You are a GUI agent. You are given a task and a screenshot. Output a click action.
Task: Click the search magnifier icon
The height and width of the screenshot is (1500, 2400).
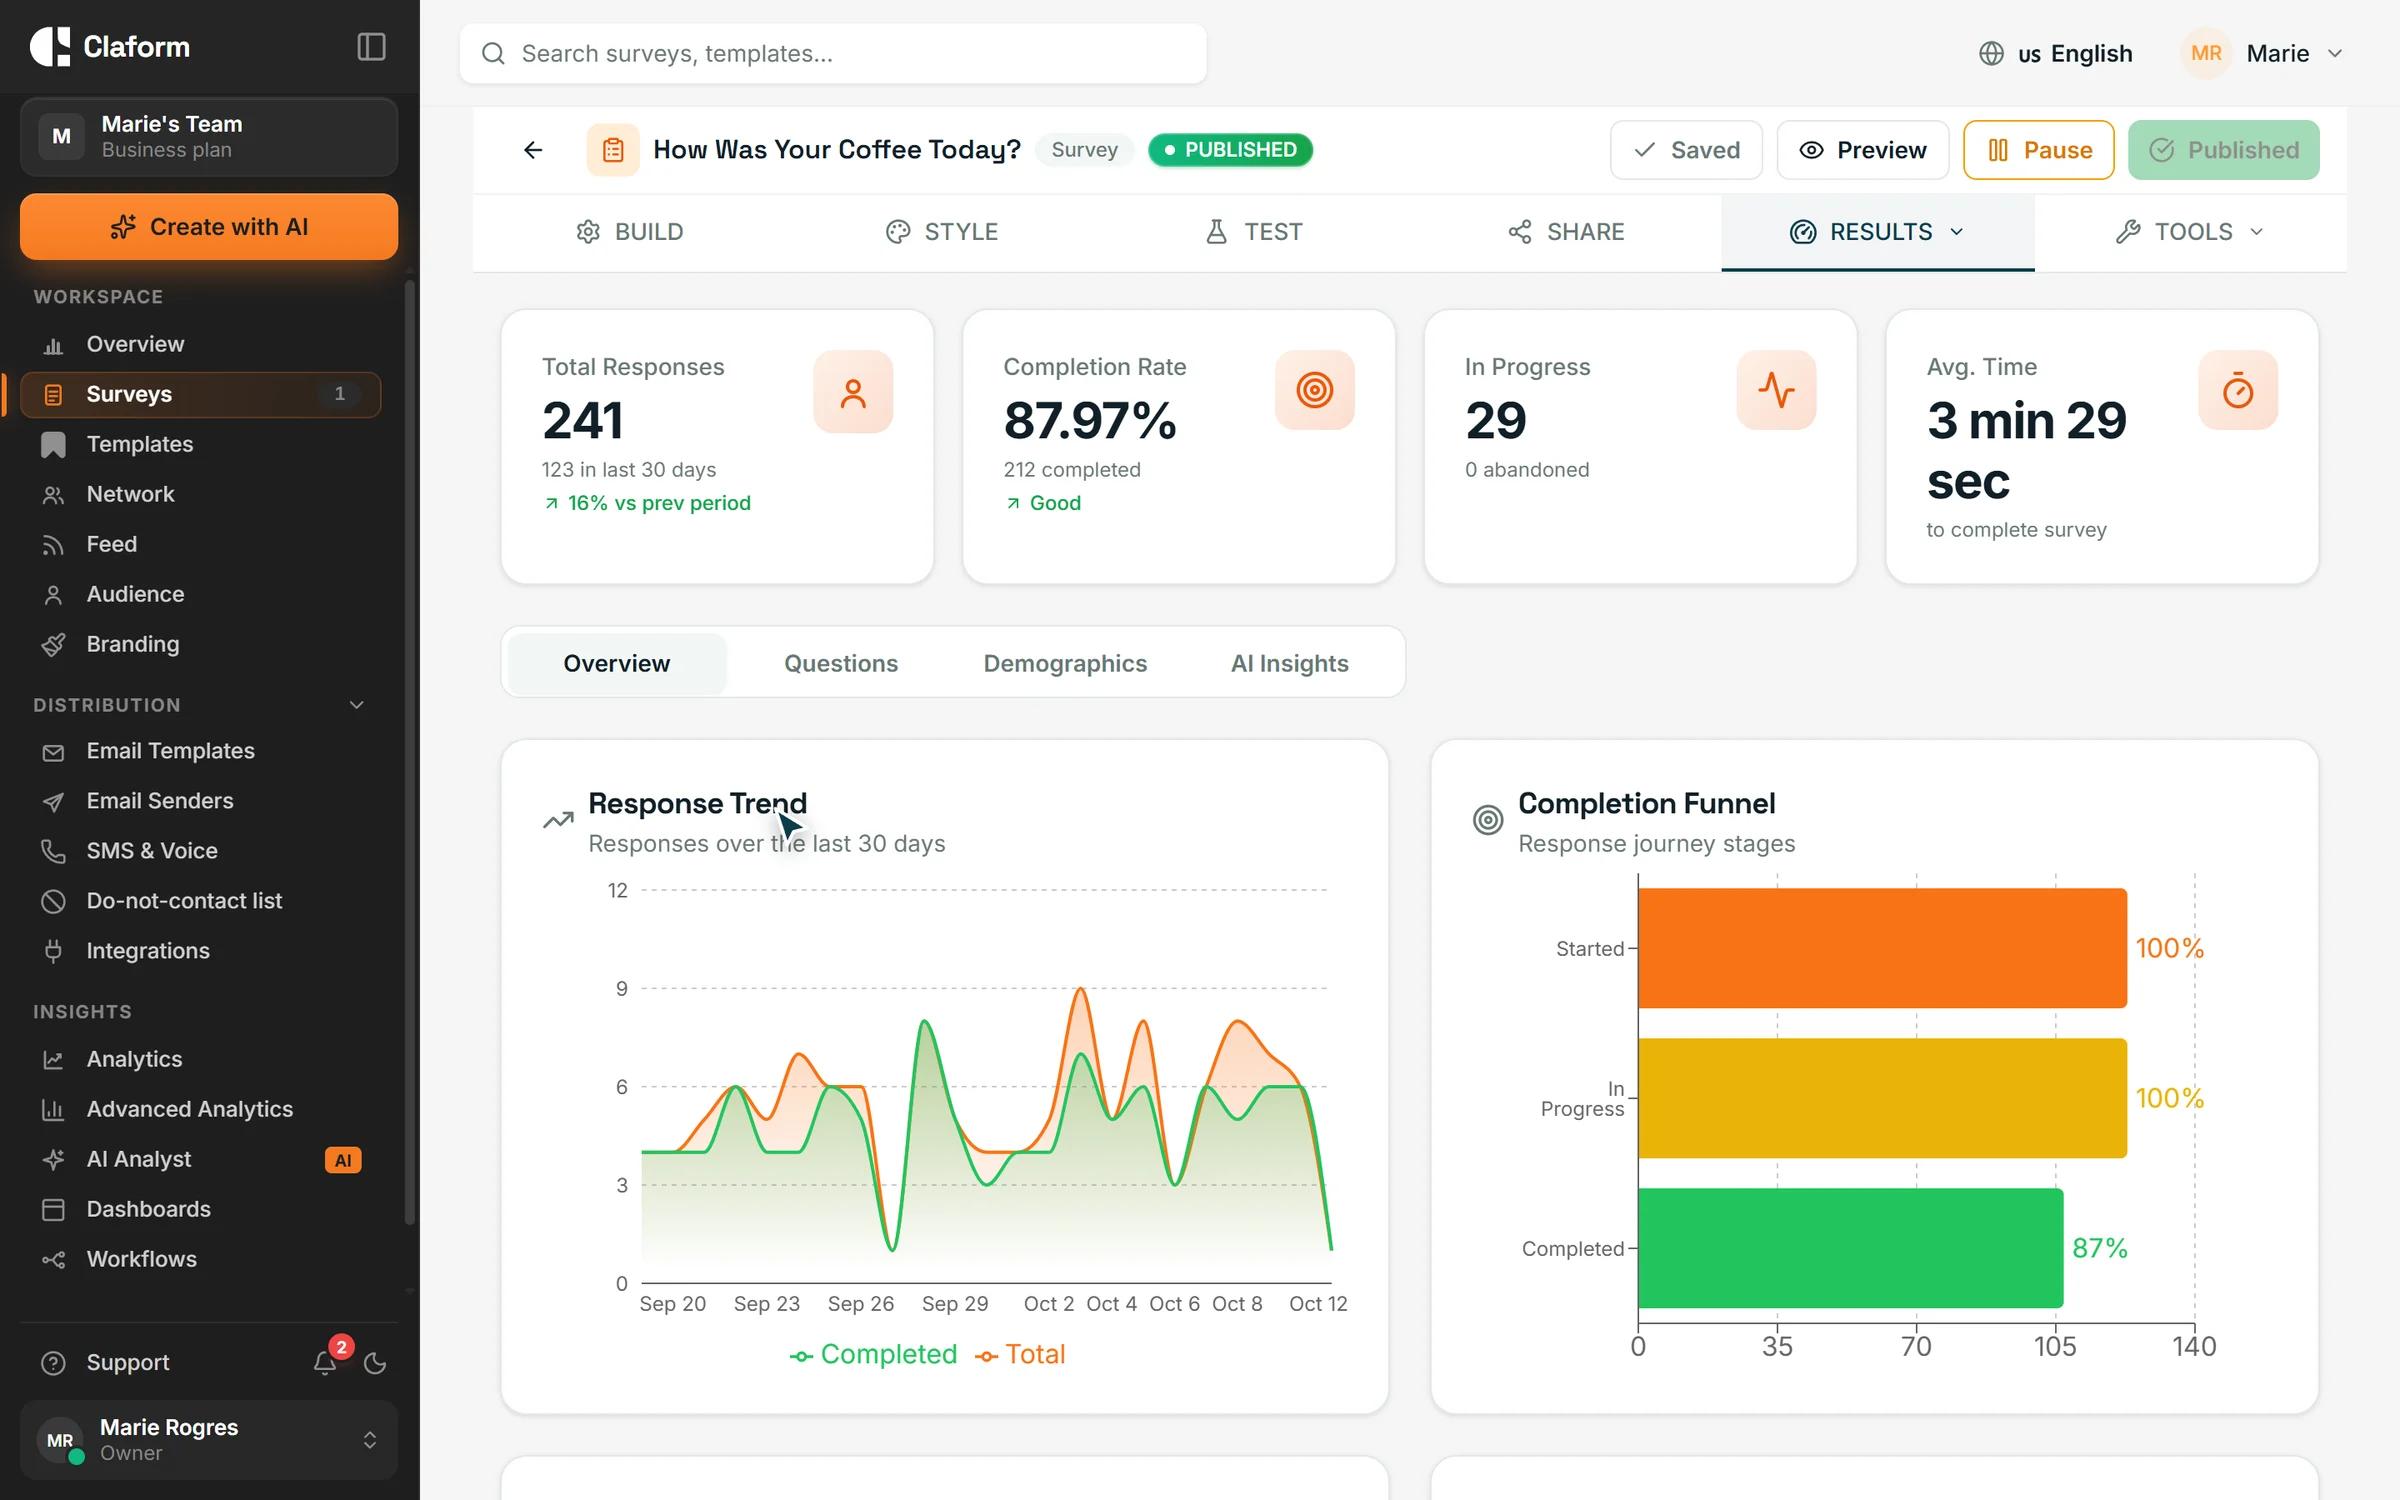click(493, 54)
